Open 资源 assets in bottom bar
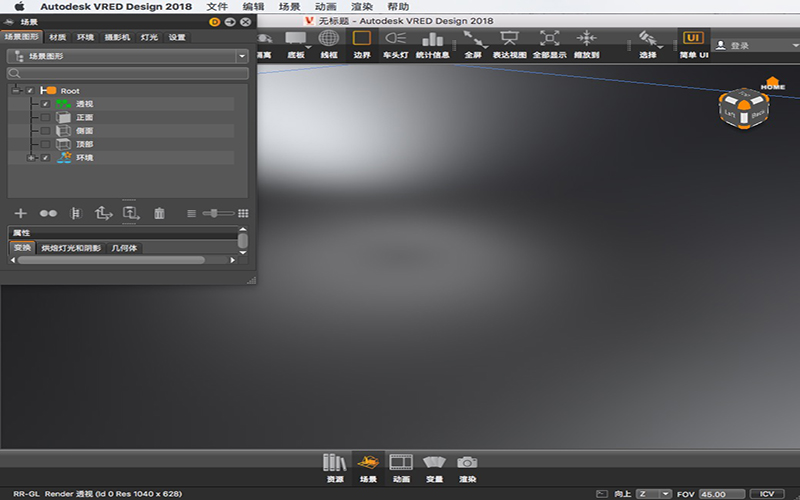Image resolution: width=800 pixels, height=500 pixels. (x=335, y=468)
